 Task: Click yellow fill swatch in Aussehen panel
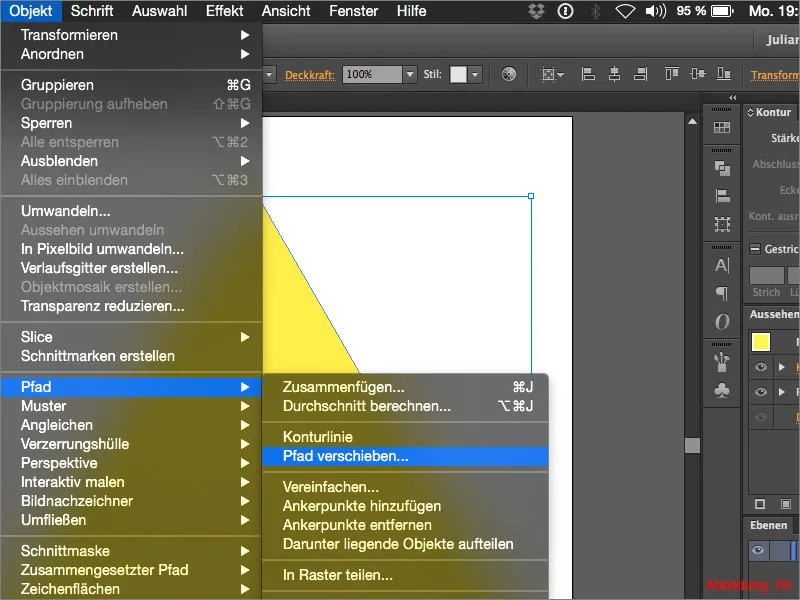[x=761, y=342]
